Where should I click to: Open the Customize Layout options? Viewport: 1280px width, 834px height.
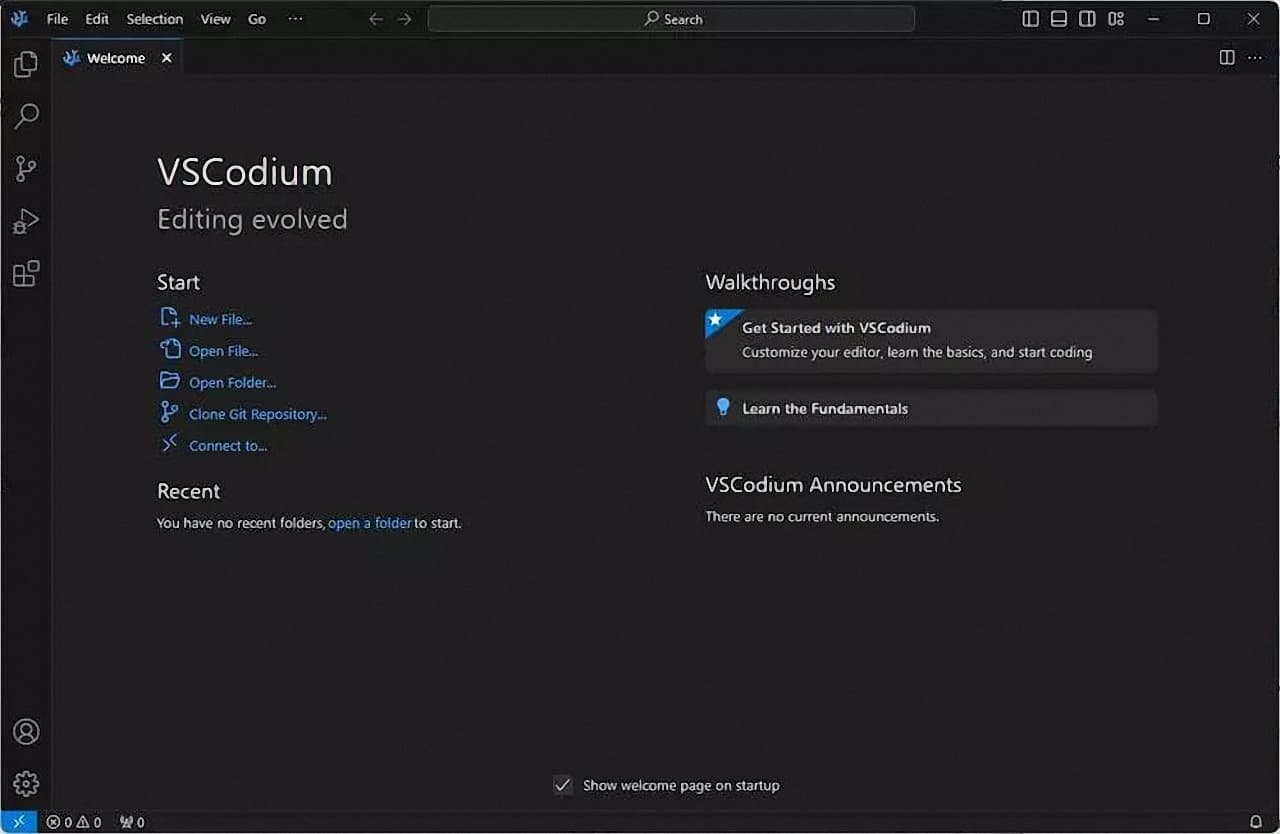[x=1116, y=19]
